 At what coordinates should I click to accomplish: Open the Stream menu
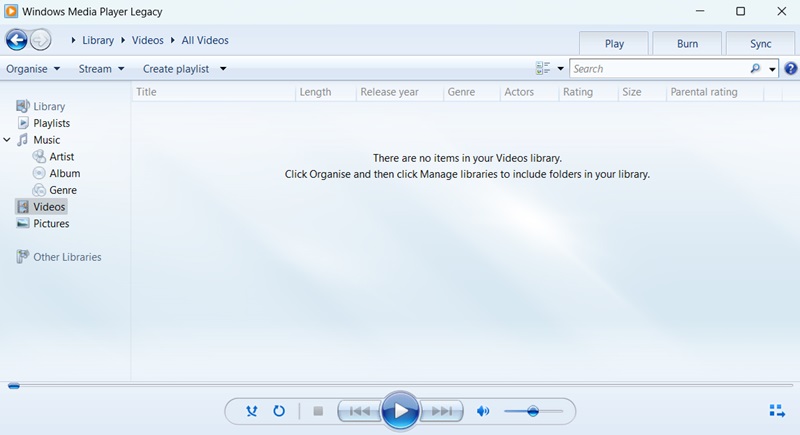pos(101,69)
